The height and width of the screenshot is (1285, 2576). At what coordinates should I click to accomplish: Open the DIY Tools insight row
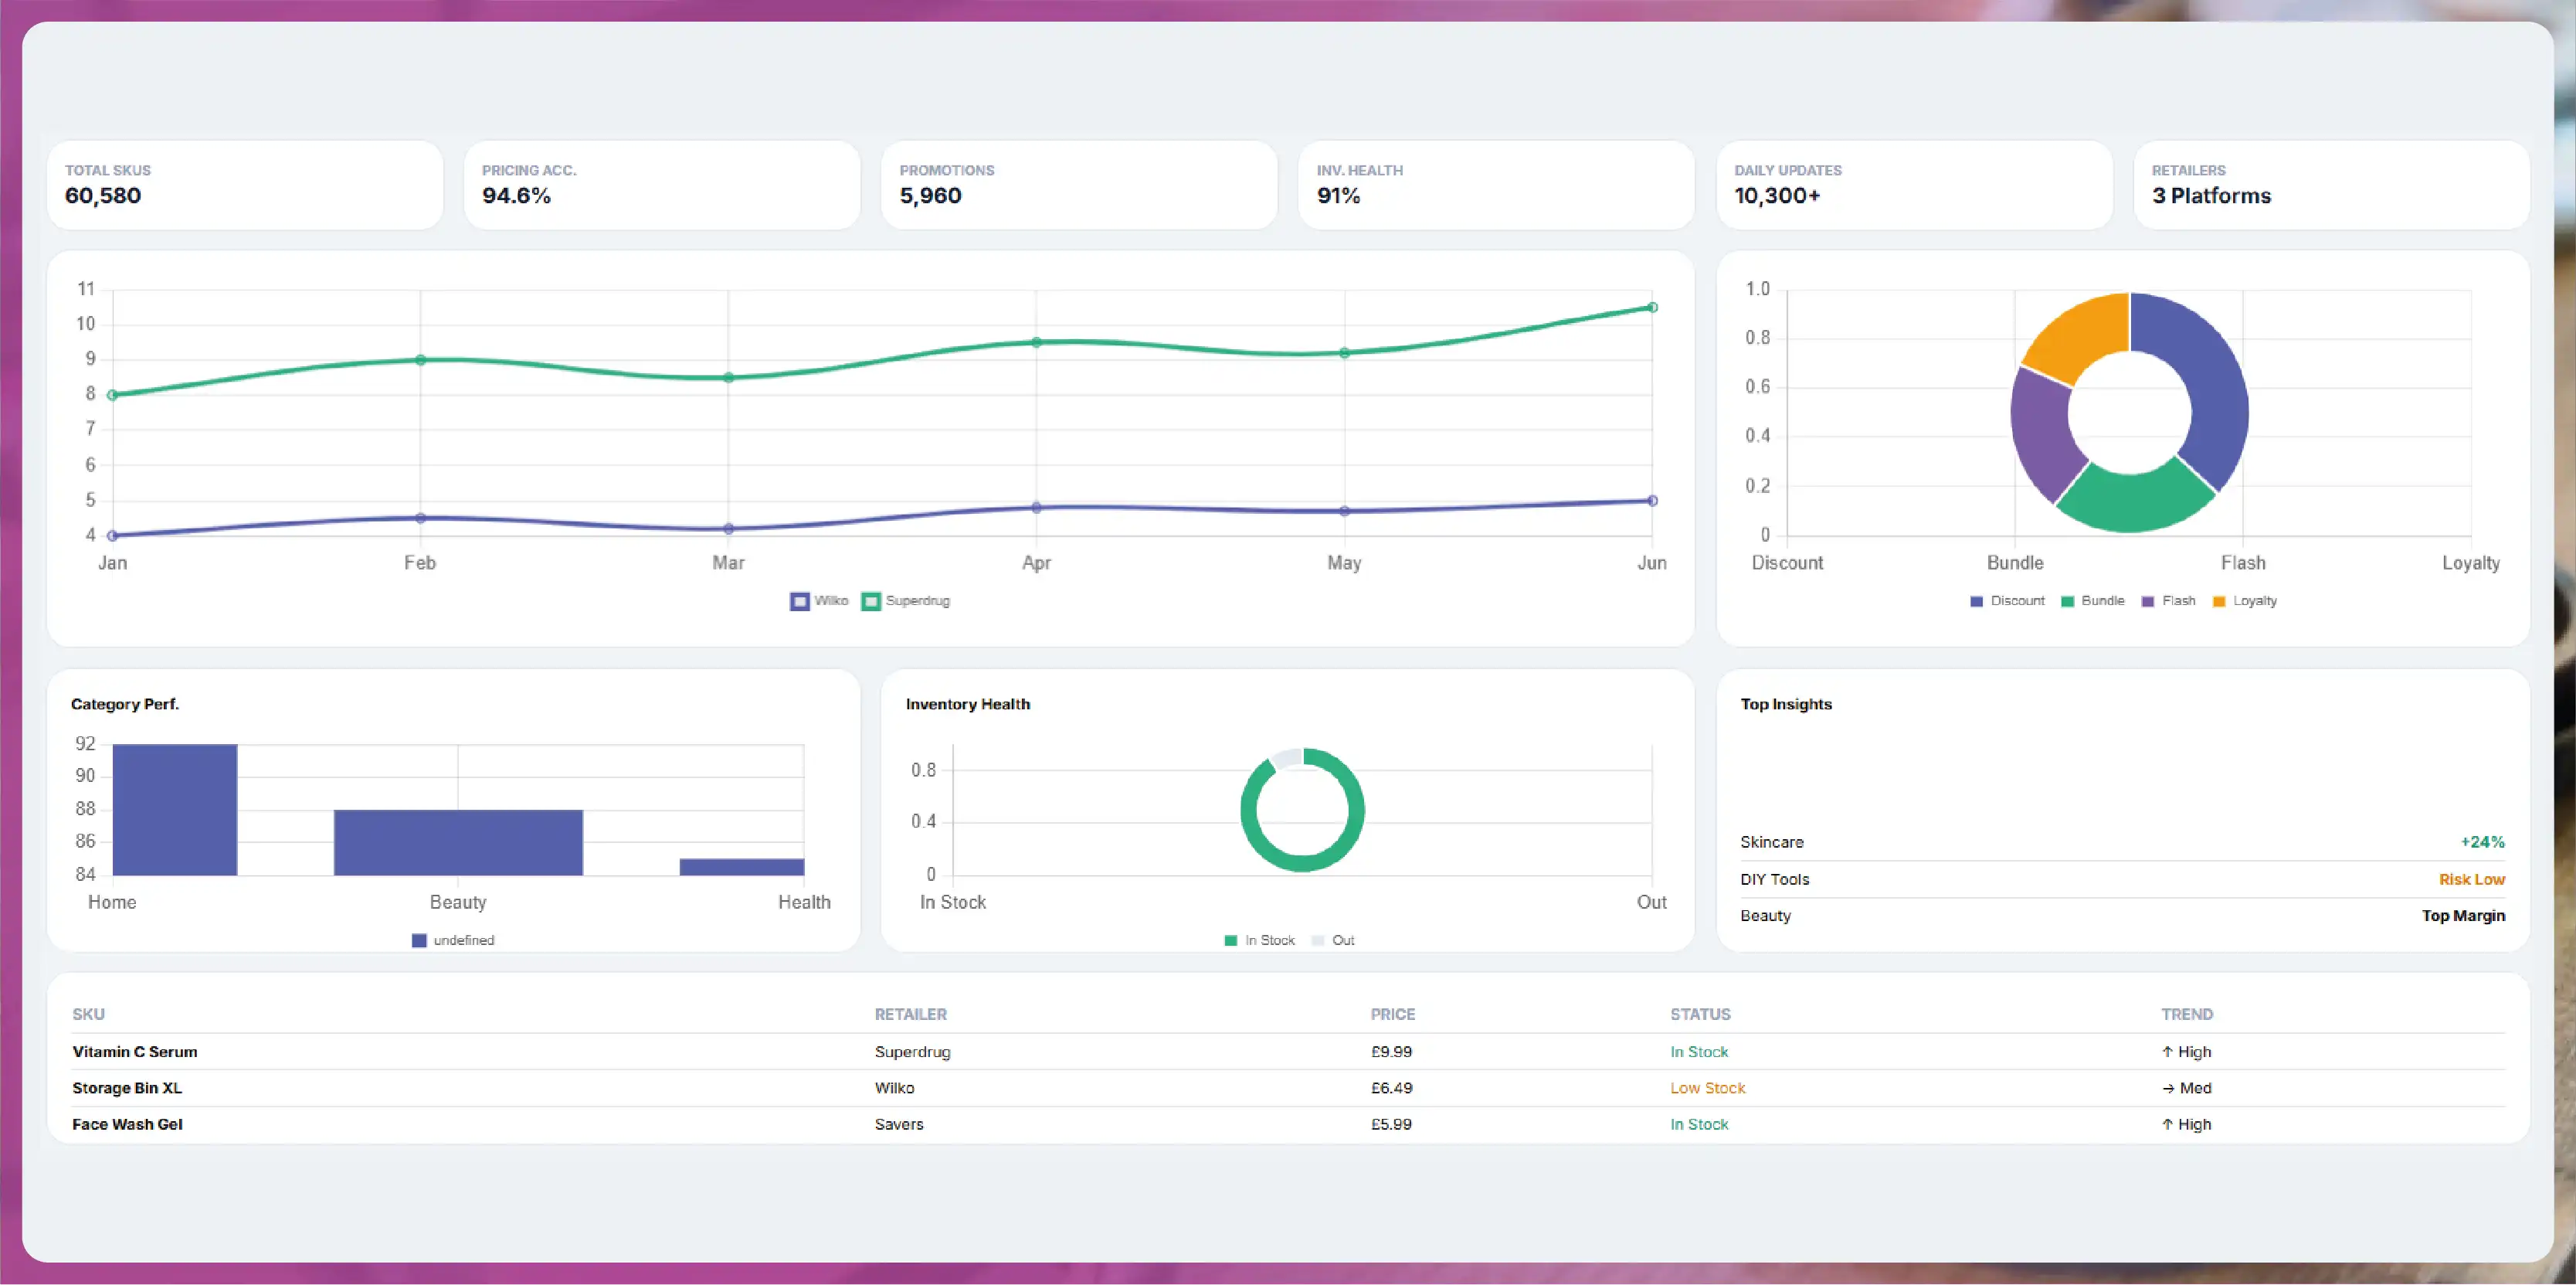[x=2122, y=879]
